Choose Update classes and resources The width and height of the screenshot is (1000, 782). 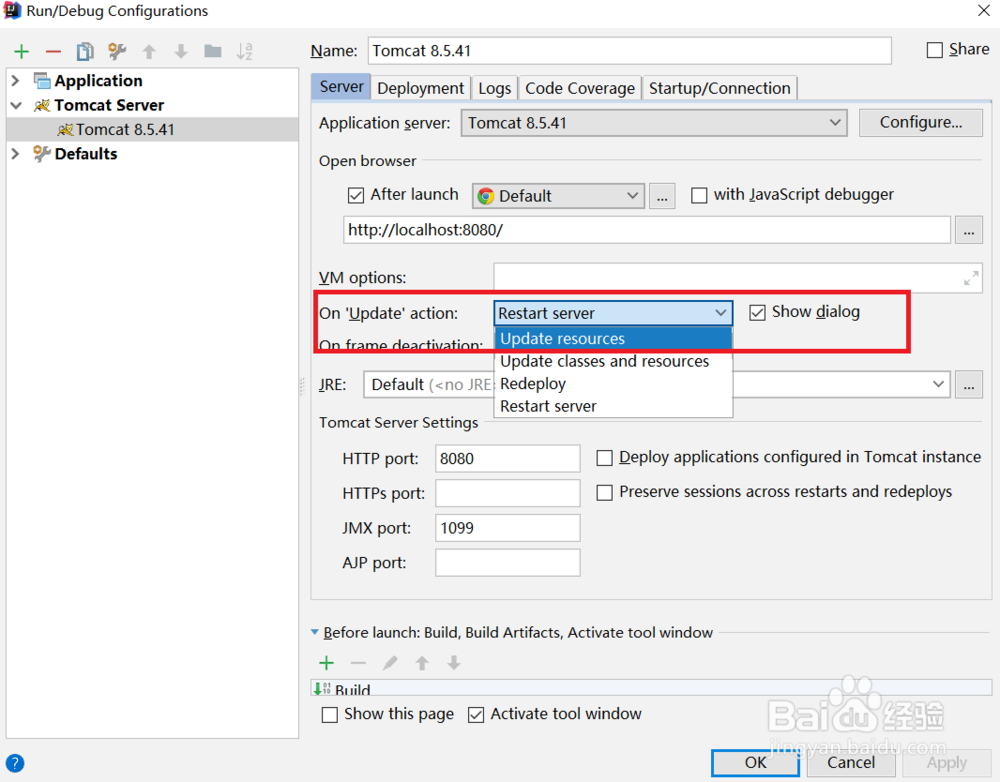click(613, 362)
